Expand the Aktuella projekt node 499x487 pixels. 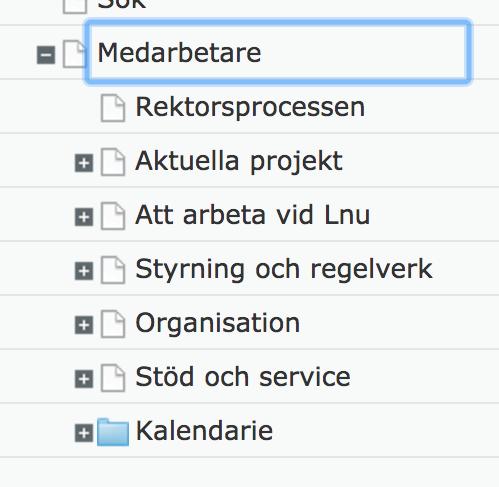click(84, 163)
